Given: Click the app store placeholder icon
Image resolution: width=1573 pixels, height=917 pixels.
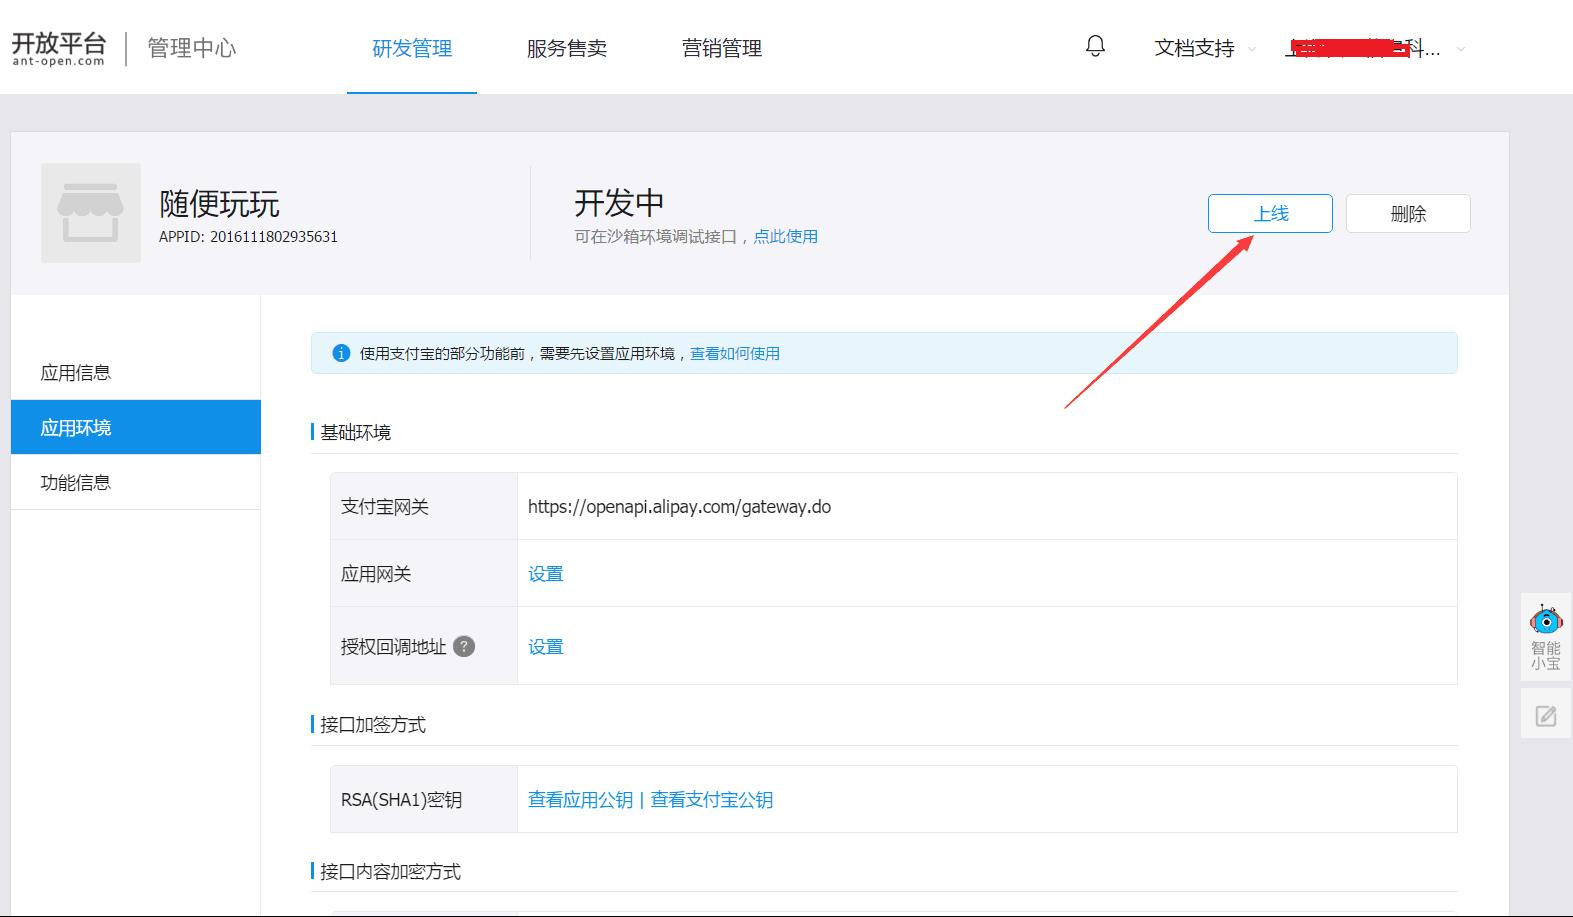Looking at the screenshot, I should (x=91, y=213).
